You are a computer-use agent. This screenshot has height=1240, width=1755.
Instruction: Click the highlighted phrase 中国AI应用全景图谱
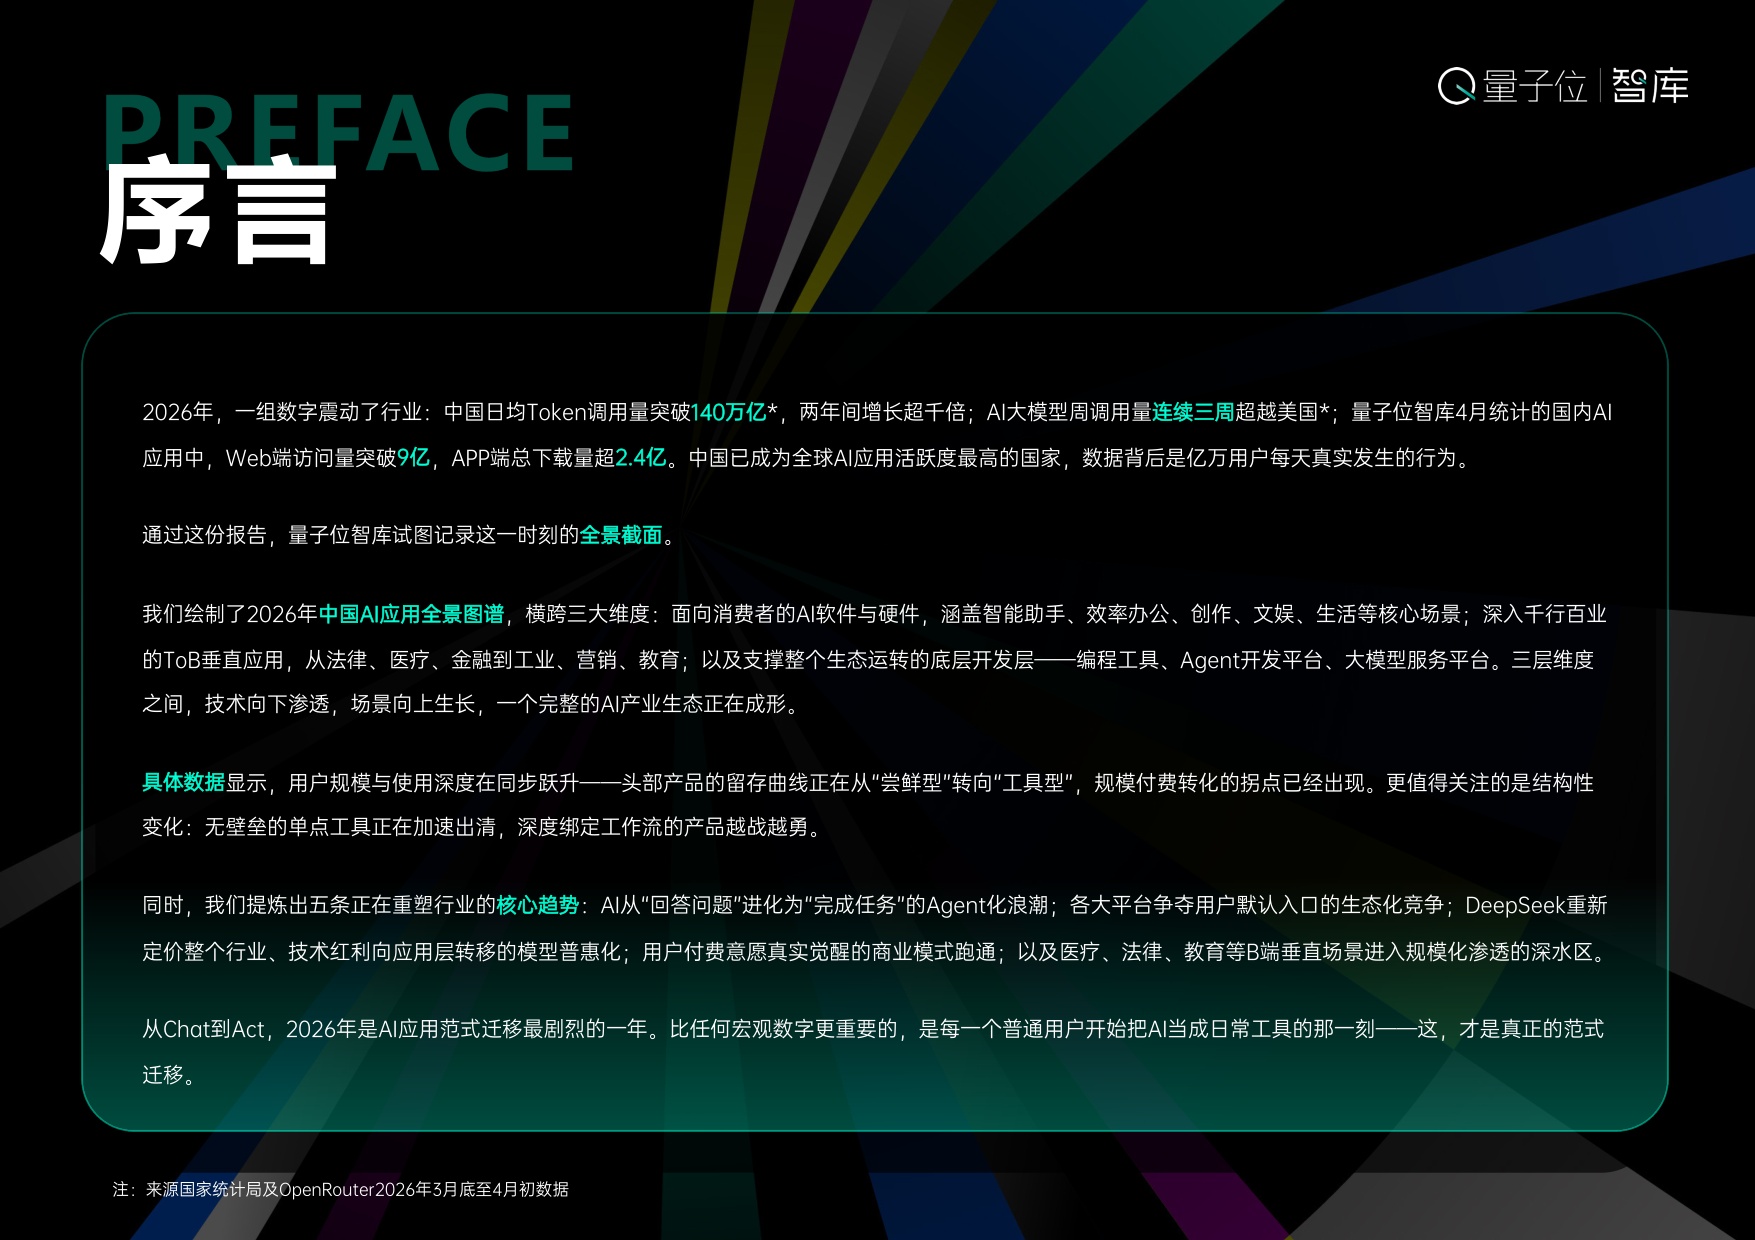[x=411, y=614]
